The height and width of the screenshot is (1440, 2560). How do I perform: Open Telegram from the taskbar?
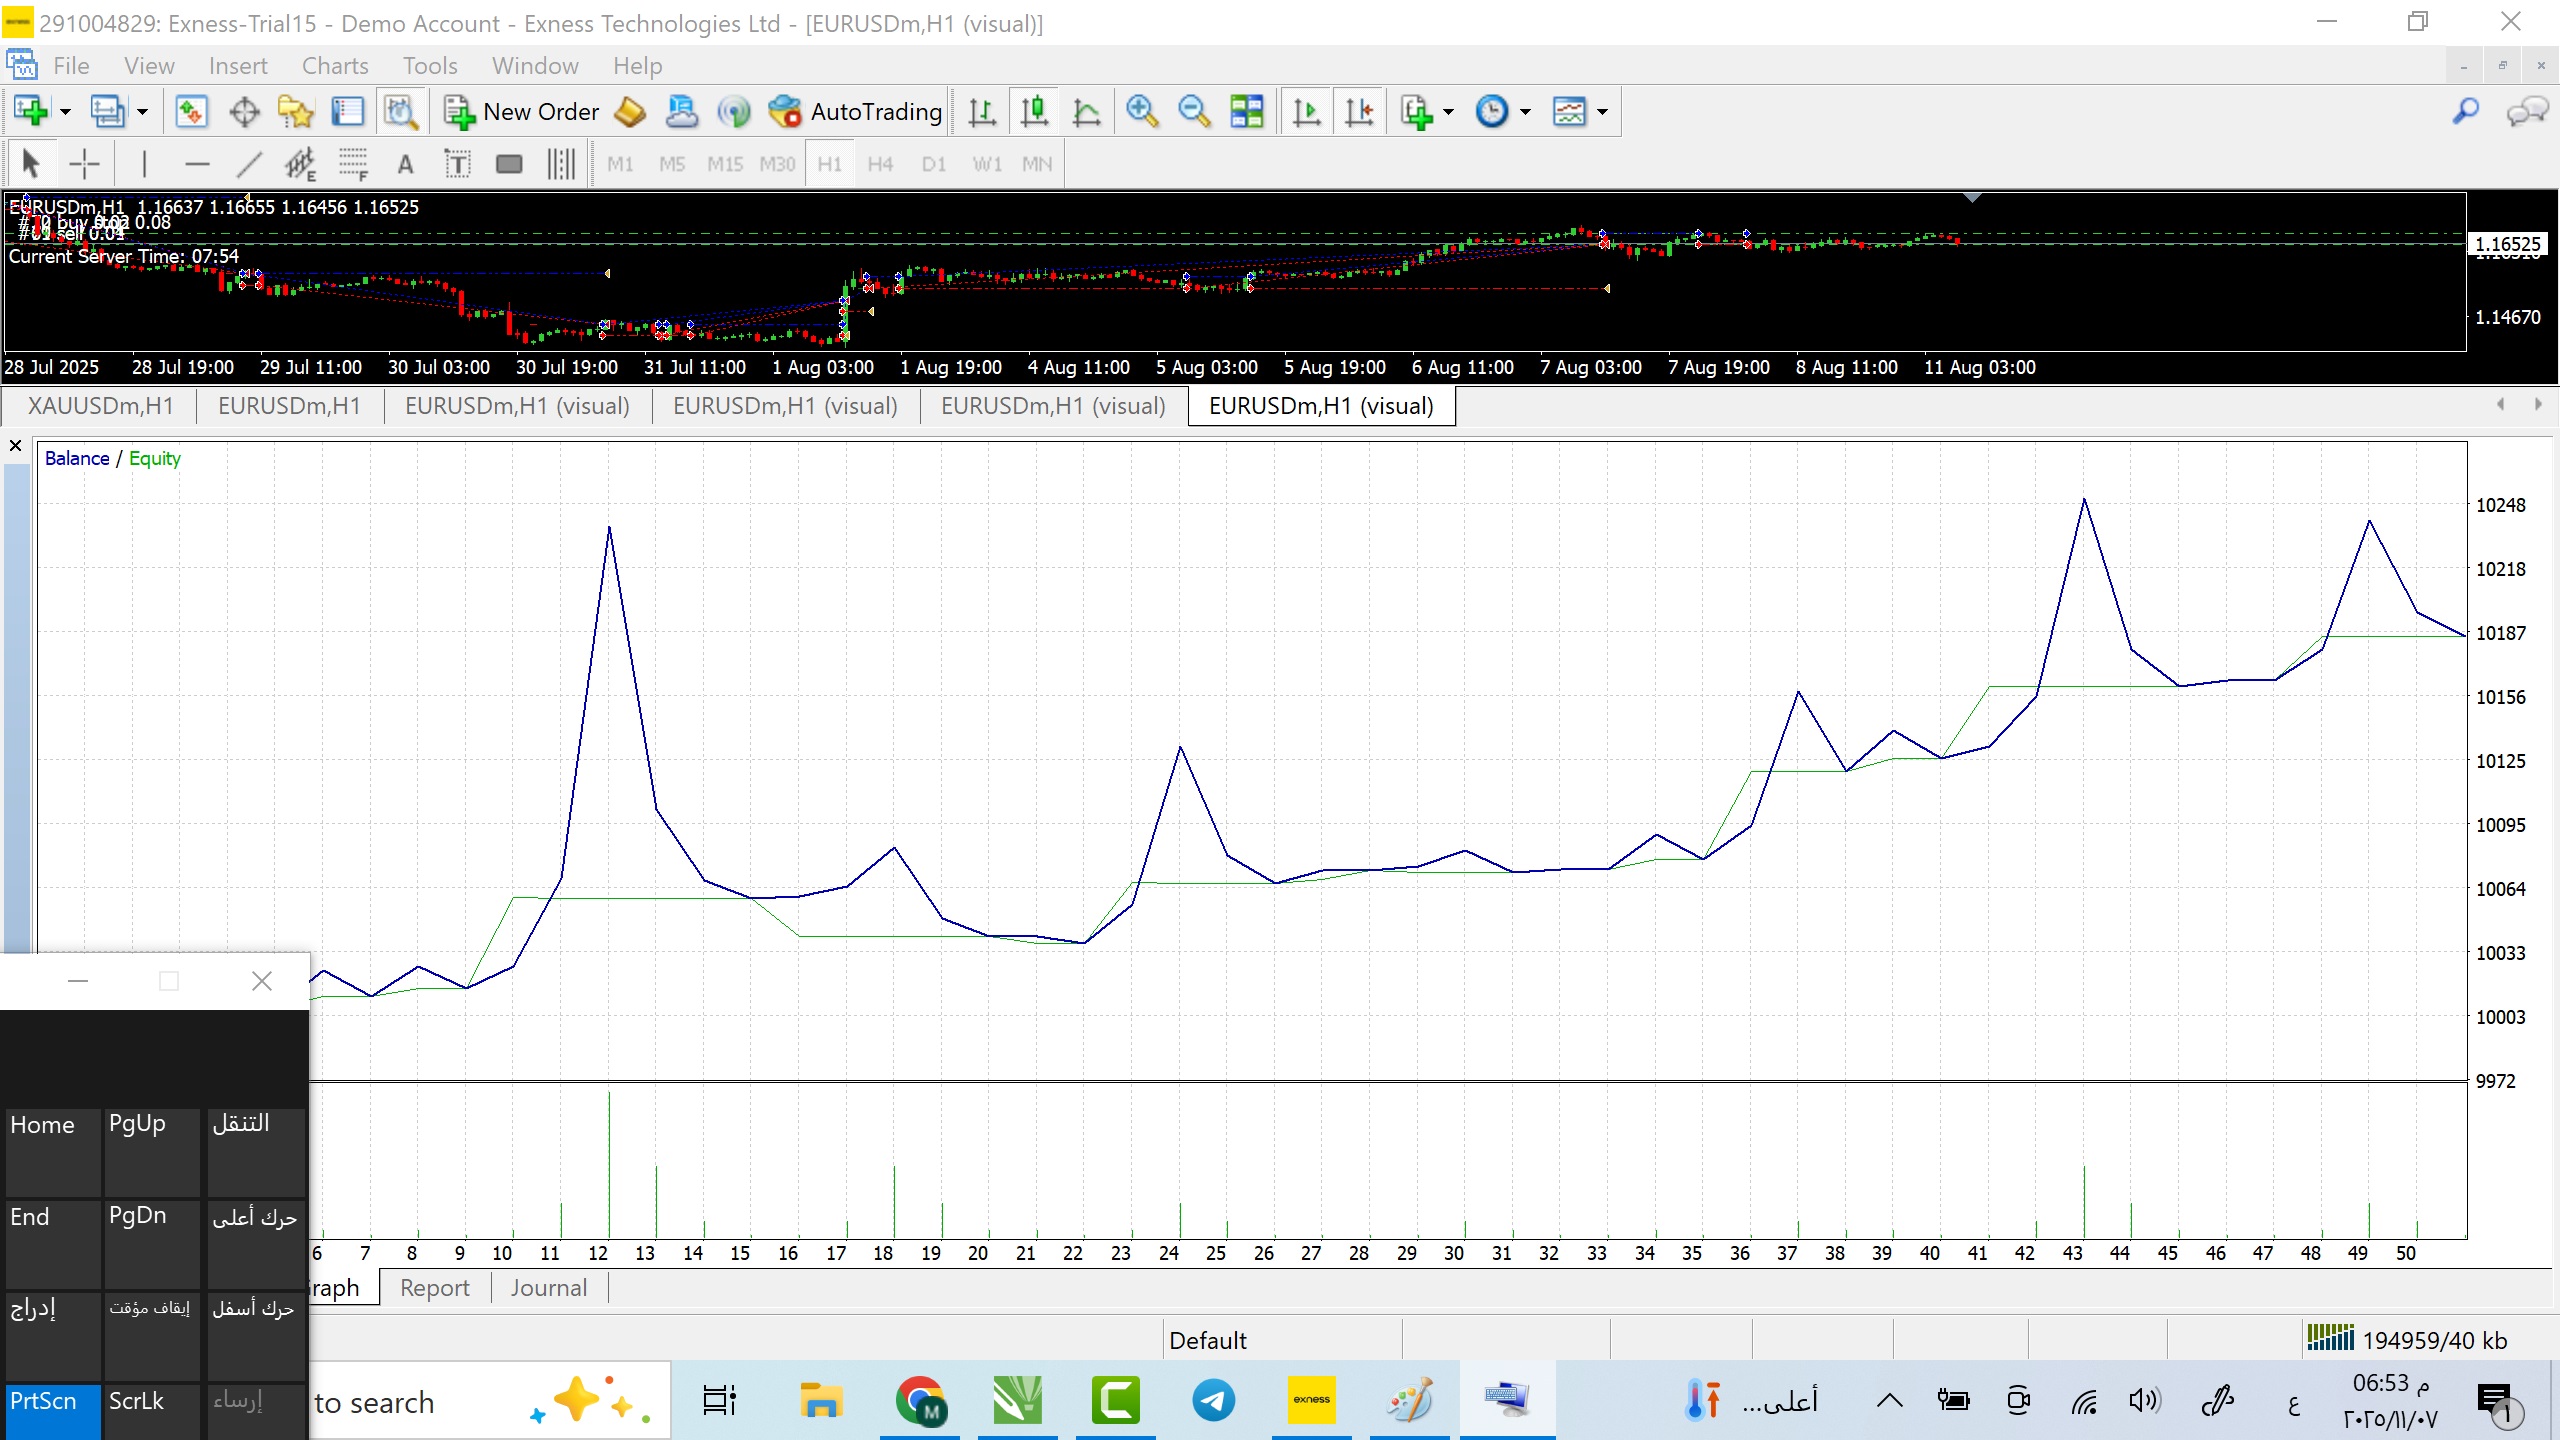pos(1213,1400)
